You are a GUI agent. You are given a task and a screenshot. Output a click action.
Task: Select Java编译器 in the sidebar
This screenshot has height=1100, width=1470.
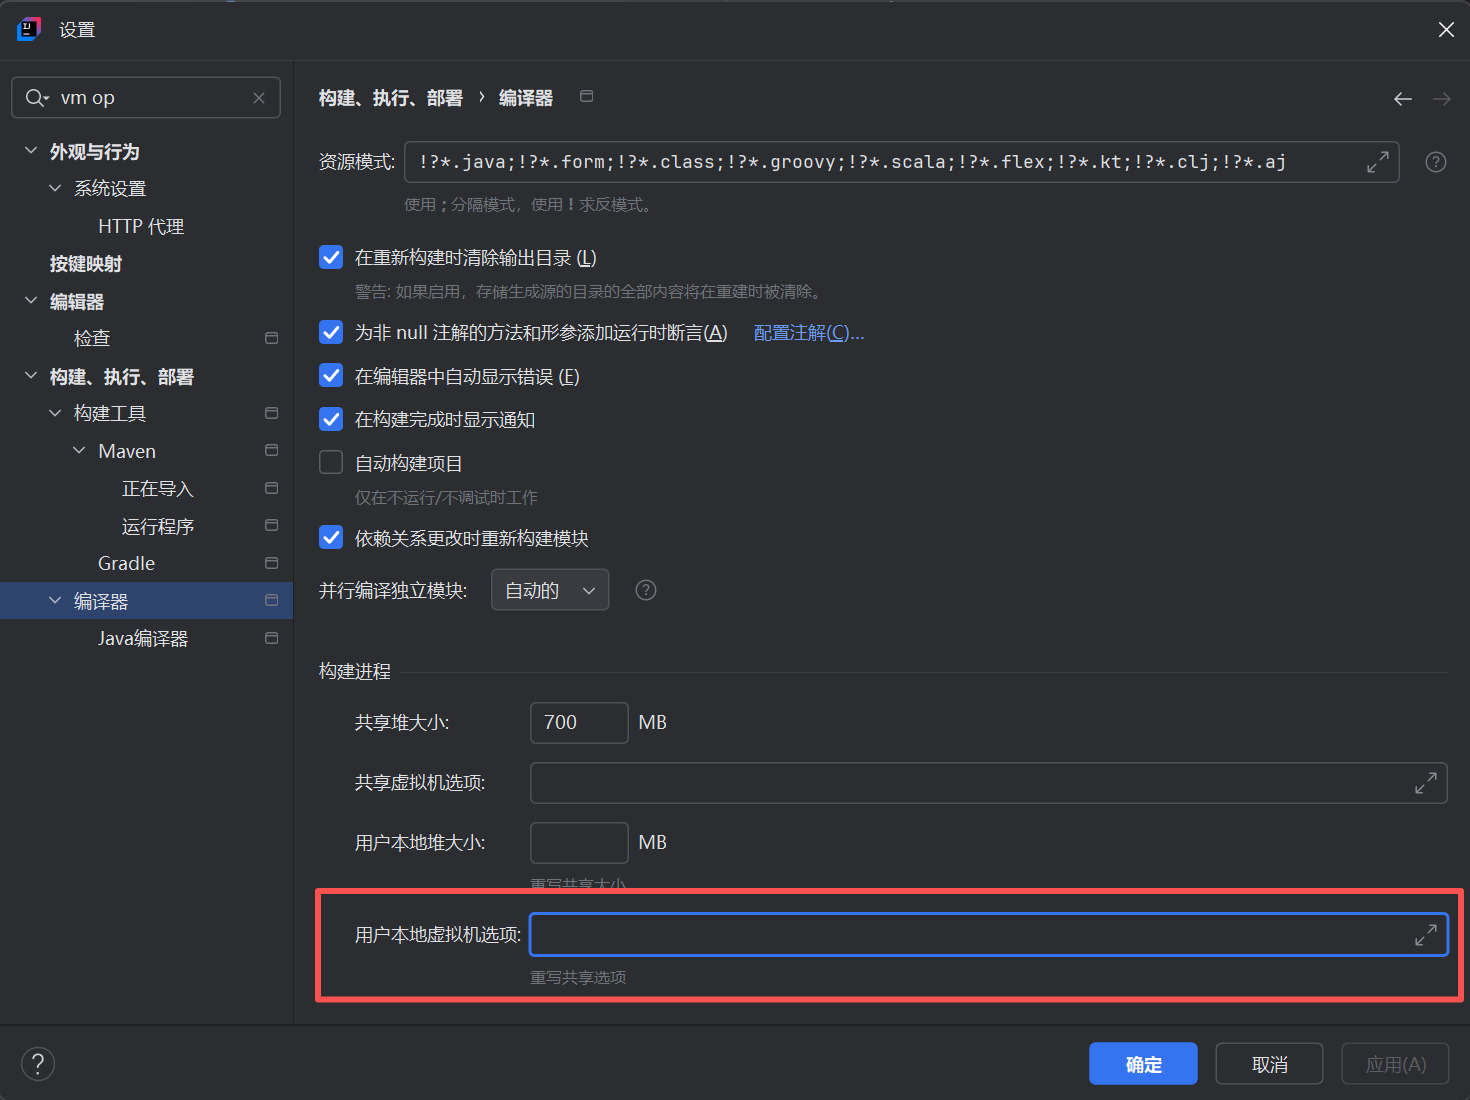tap(143, 638)
